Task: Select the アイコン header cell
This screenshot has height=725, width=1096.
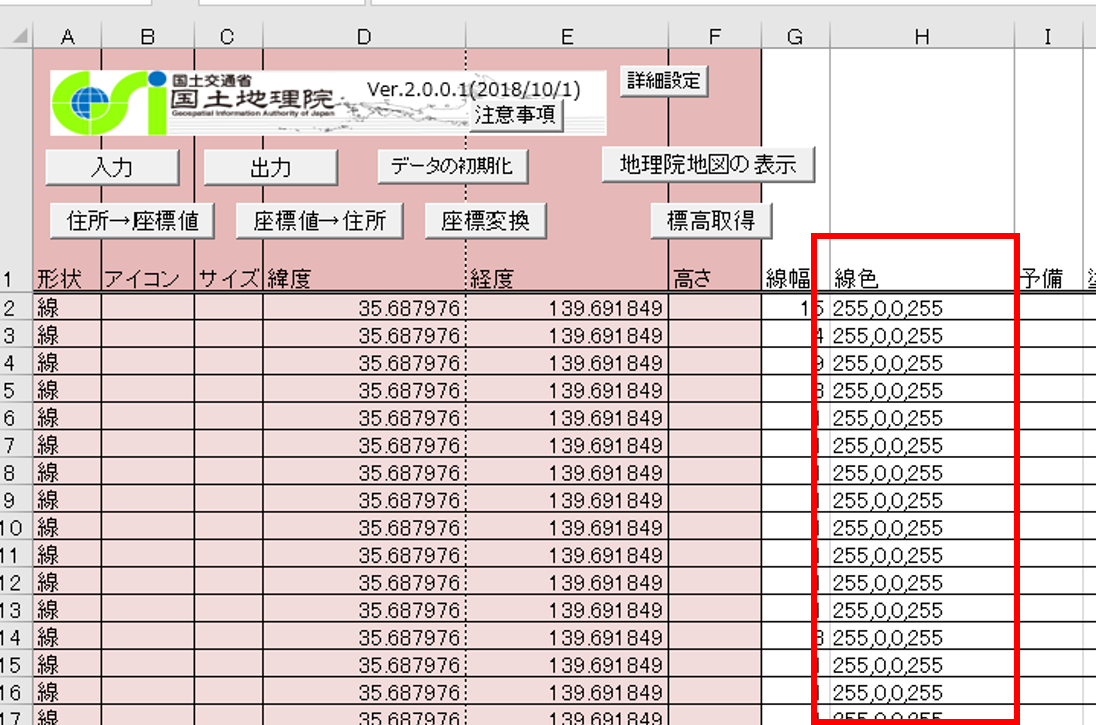Action: [x=147, y=279]
